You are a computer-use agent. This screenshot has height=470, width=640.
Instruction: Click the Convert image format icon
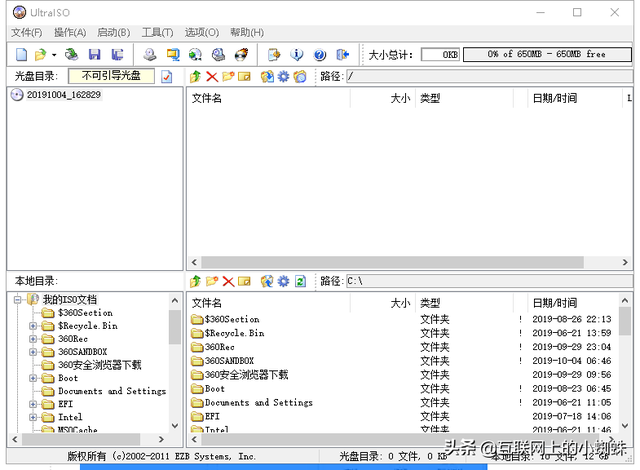196,54
